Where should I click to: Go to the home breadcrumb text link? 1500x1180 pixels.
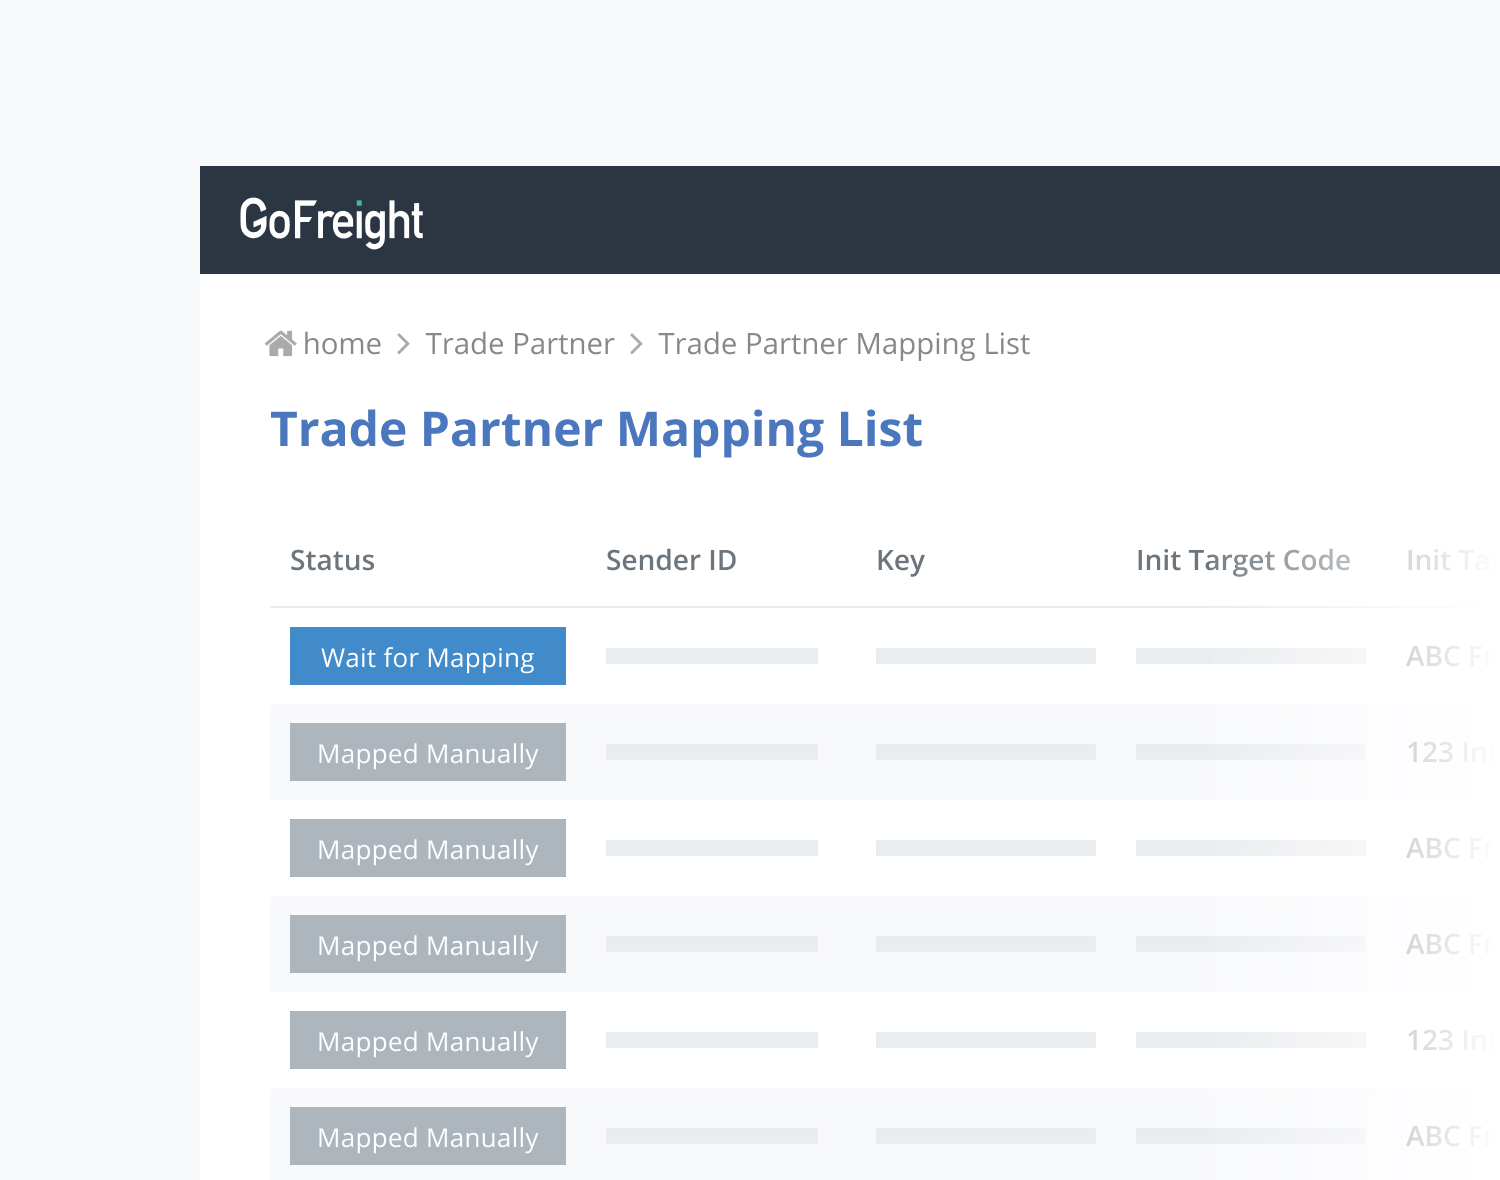342,344
